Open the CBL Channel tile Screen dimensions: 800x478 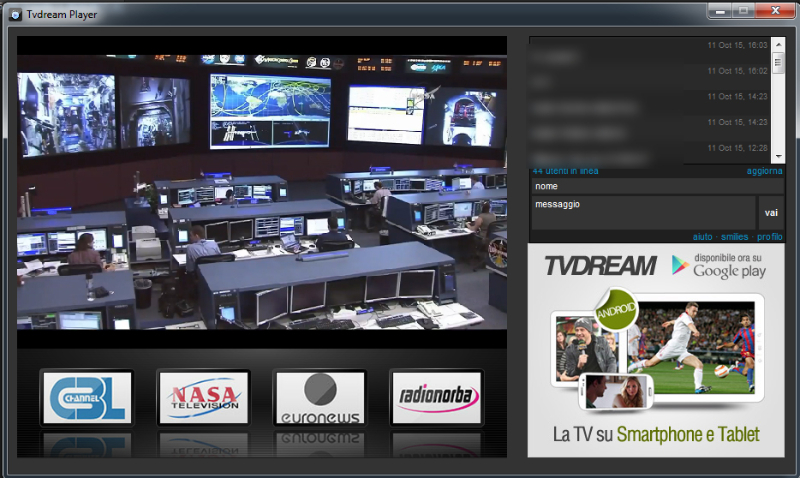pos(86,398)
